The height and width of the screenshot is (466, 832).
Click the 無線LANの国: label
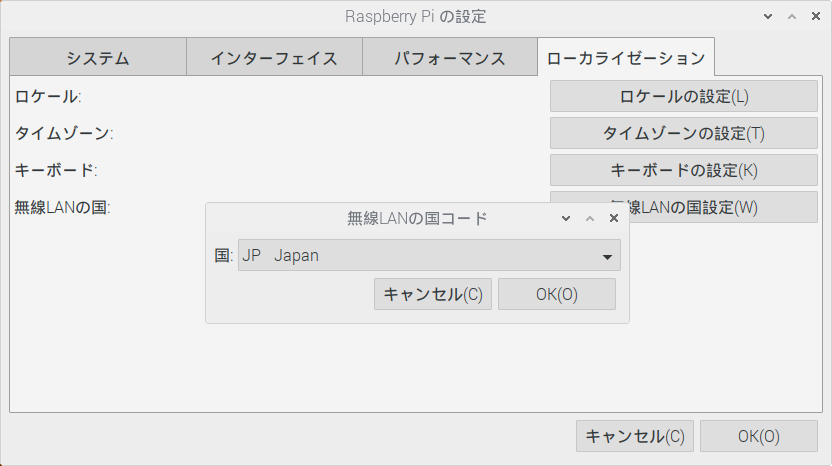click(x=62, y=208)
